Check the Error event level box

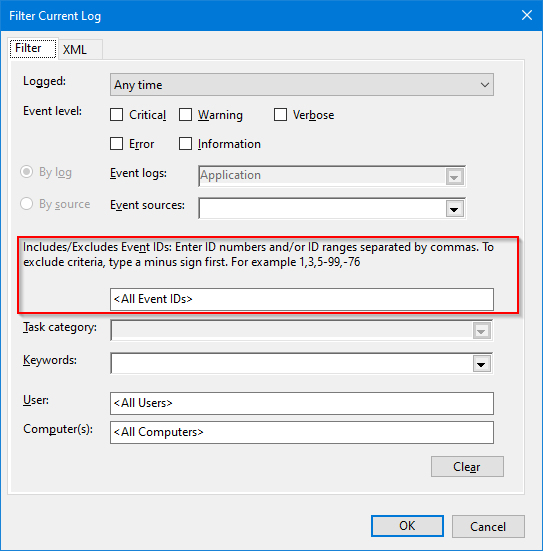(116, 144)
